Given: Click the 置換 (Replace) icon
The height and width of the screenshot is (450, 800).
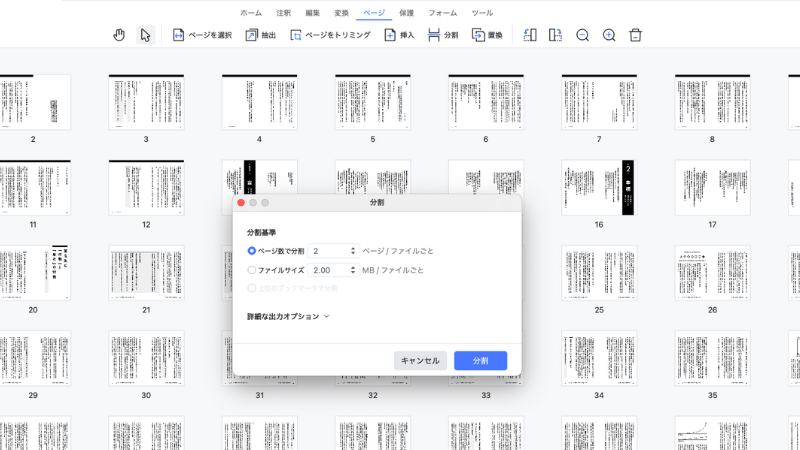Looking at the screenshot, I should coord(479,35).
